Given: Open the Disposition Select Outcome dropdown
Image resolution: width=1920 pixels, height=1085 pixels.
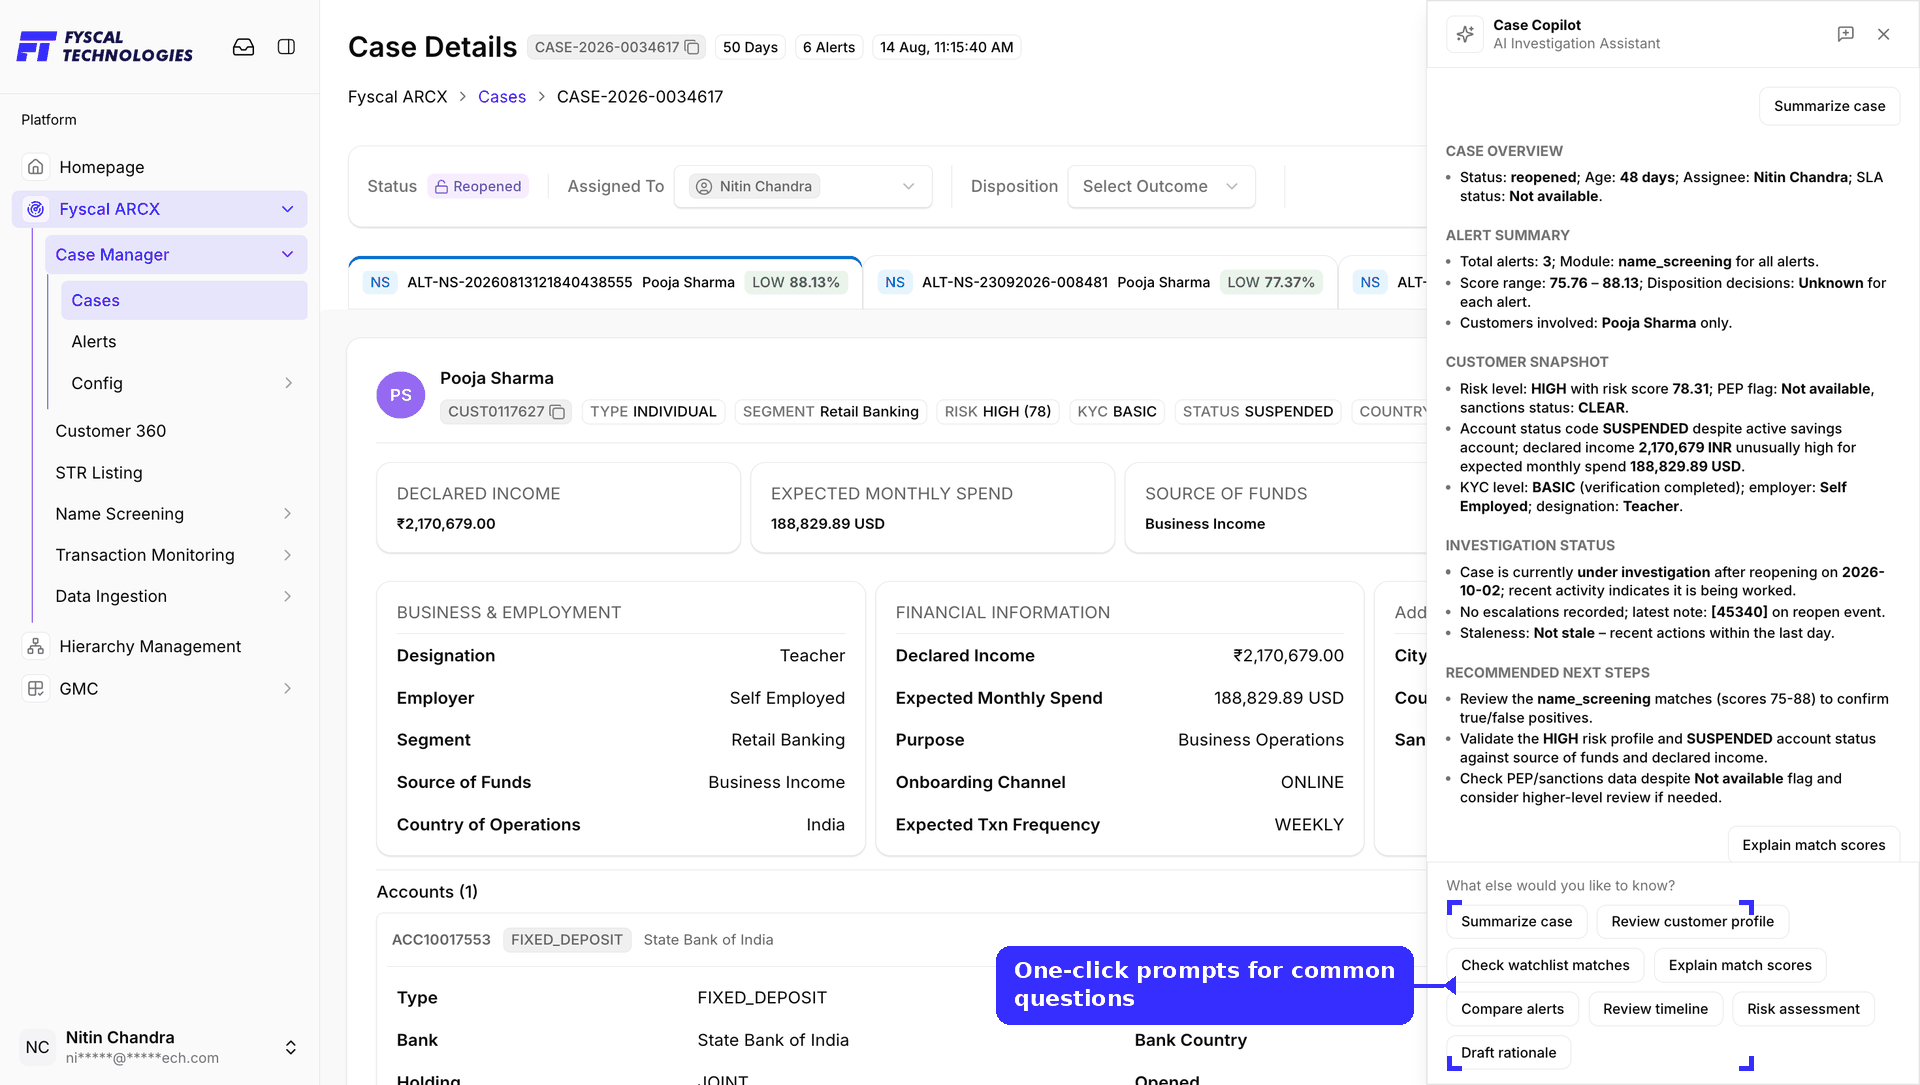Looking at the screenshot, I should click(x=1161, y=187).
